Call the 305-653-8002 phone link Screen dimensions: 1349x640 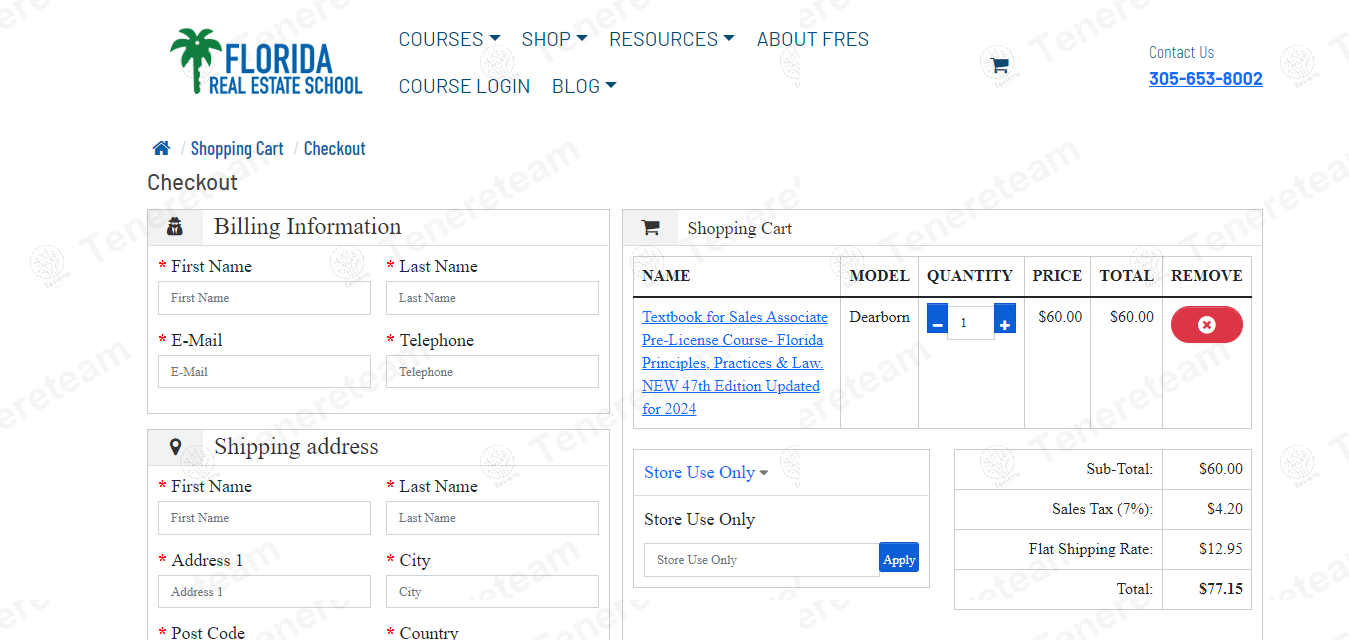pyautogui.click(x=1205, y=79)
